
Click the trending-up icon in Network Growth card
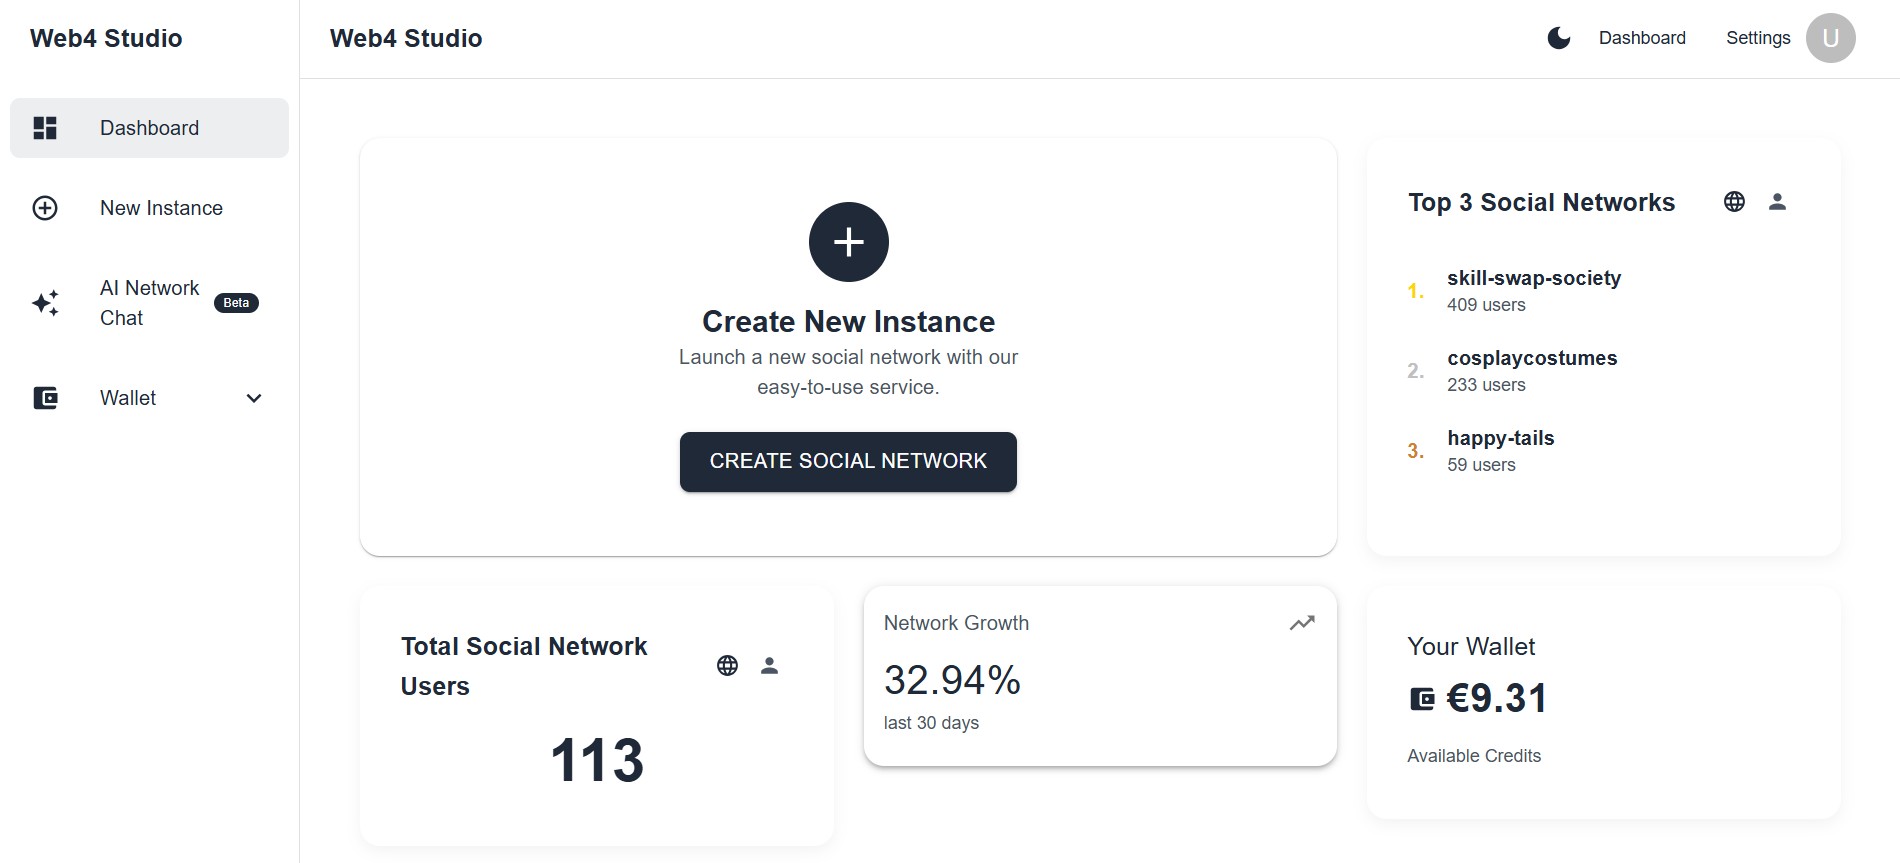click(1301, 623)
